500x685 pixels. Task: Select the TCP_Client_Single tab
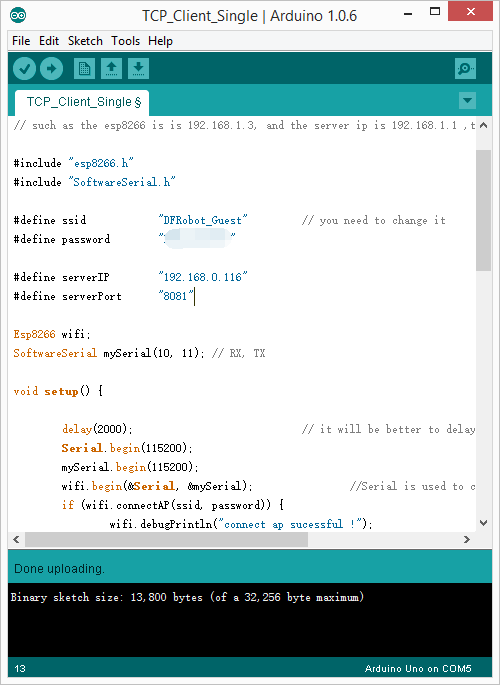coord(83,103)
